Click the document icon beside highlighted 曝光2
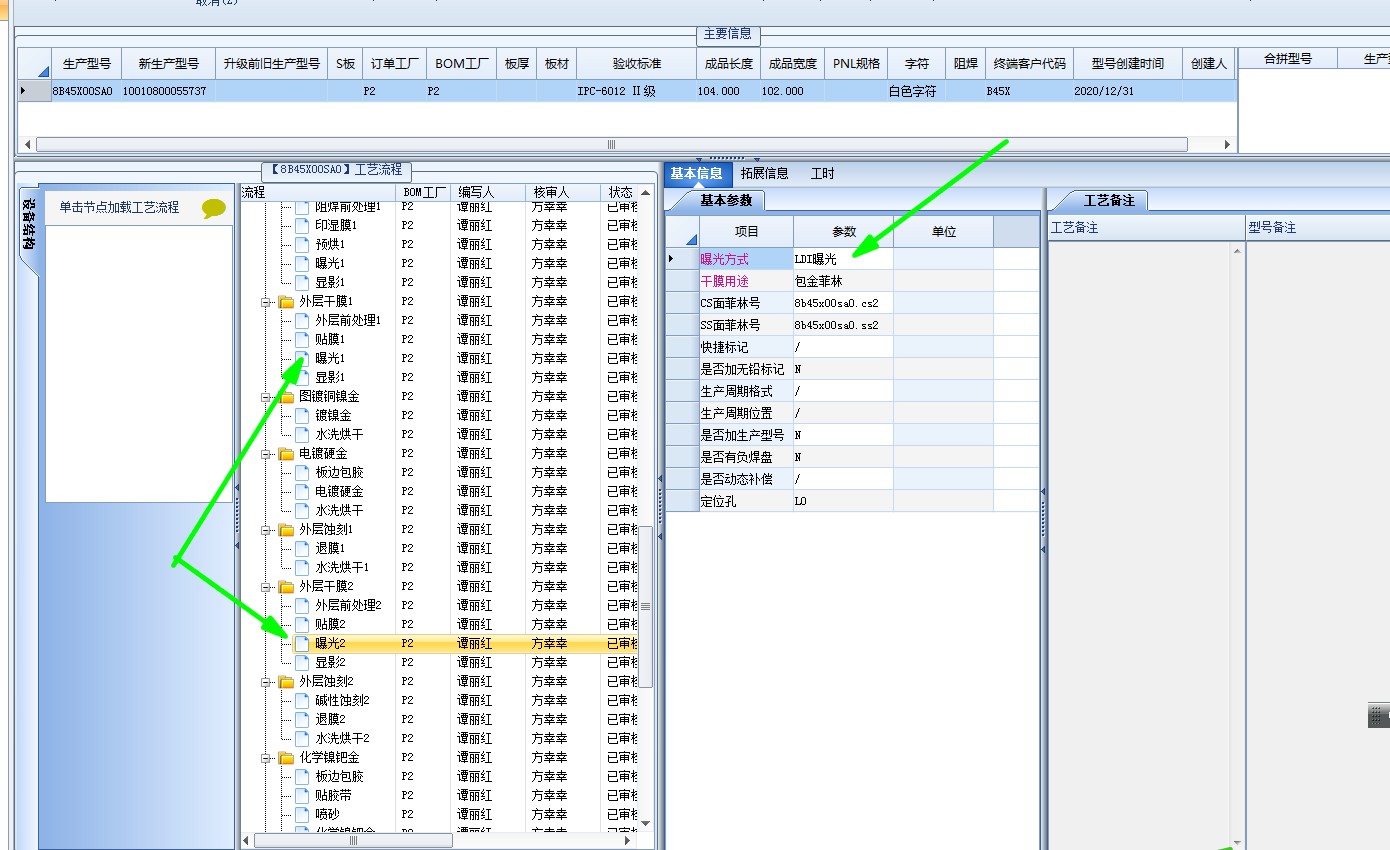This screenshot has height=850, width=1390. point(302,643)
